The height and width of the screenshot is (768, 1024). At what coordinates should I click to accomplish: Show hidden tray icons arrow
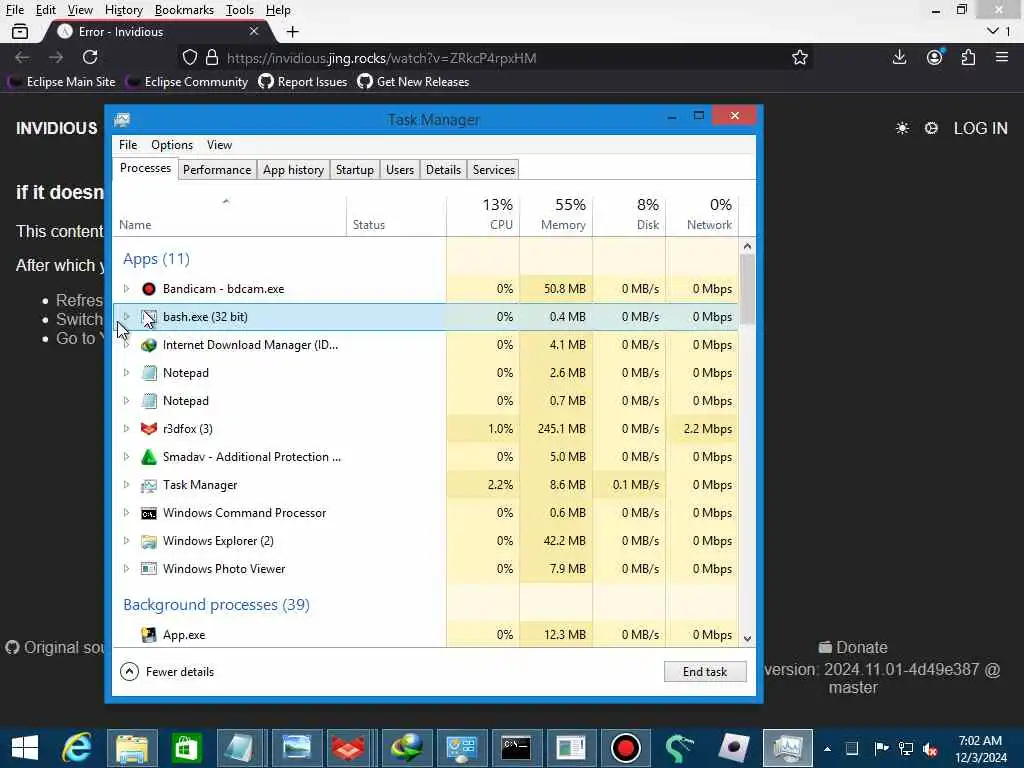[827, 749]
